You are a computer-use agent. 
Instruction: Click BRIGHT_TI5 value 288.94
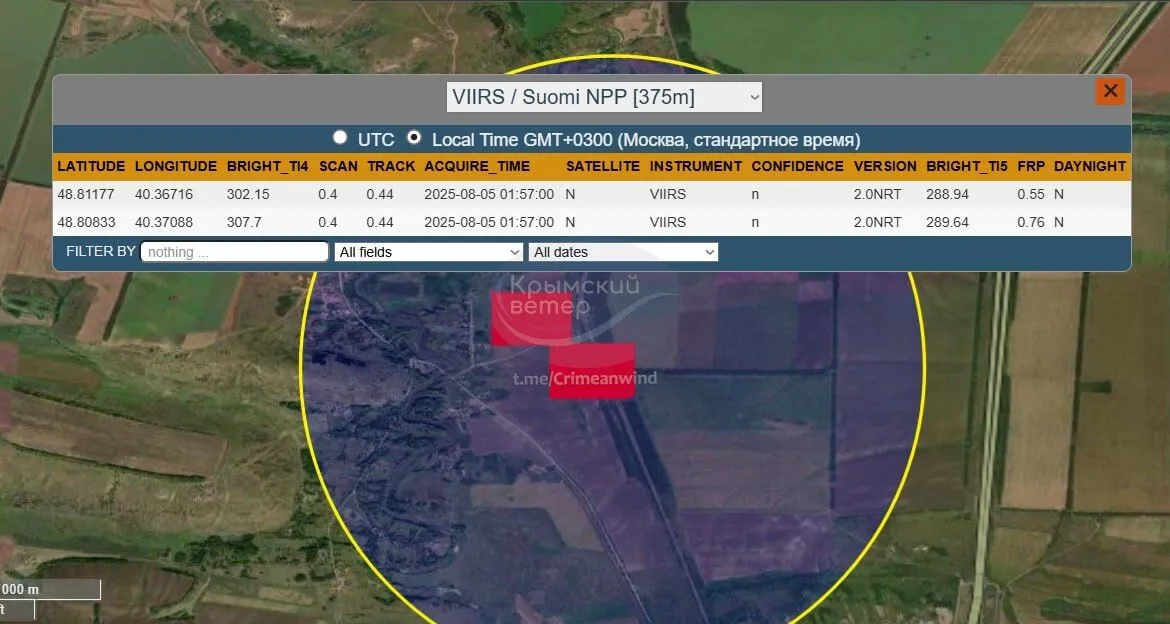click(948, 194)
